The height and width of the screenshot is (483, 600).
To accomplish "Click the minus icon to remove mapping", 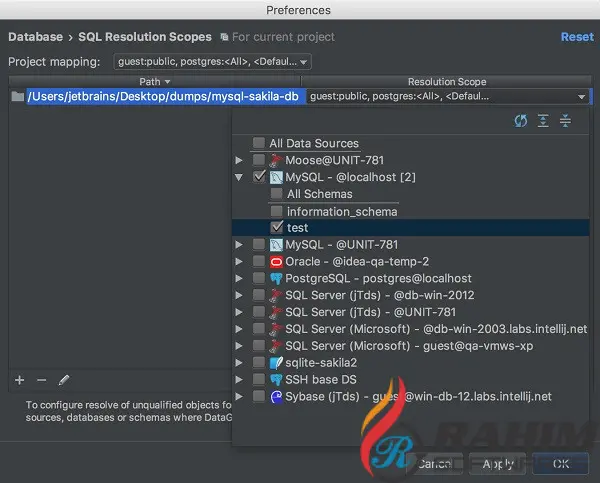I will [x=42, y=380].
